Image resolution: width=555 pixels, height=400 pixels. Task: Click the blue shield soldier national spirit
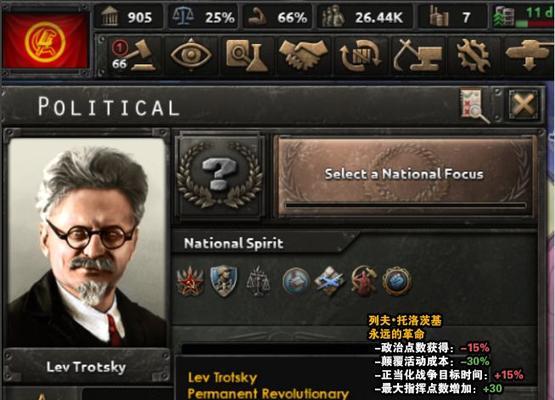coord(224,281)
